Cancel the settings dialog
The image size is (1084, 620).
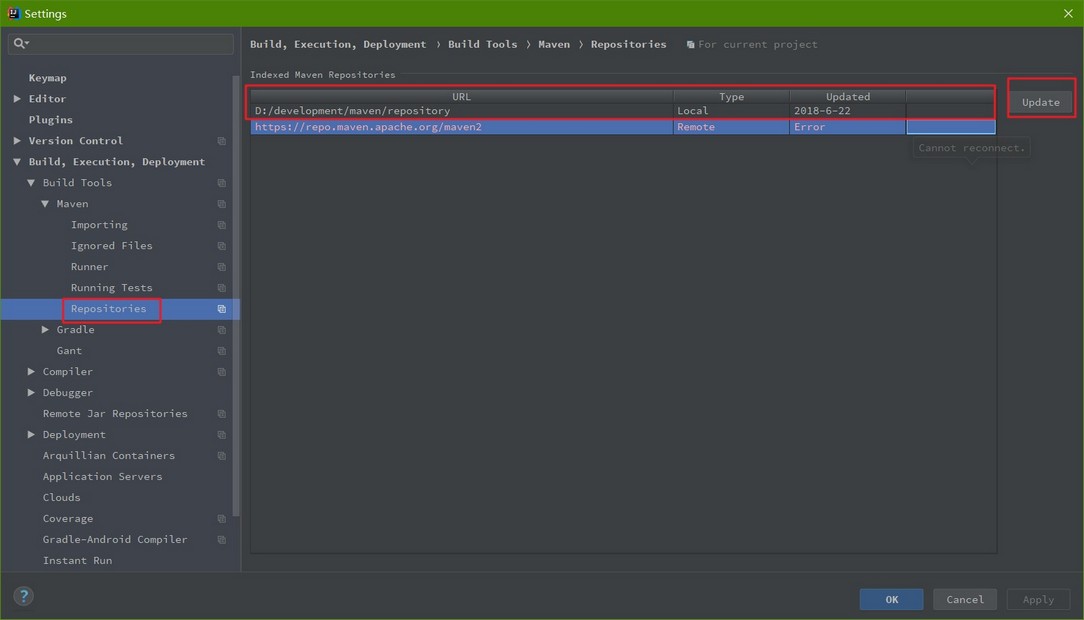tap(964, 599)
